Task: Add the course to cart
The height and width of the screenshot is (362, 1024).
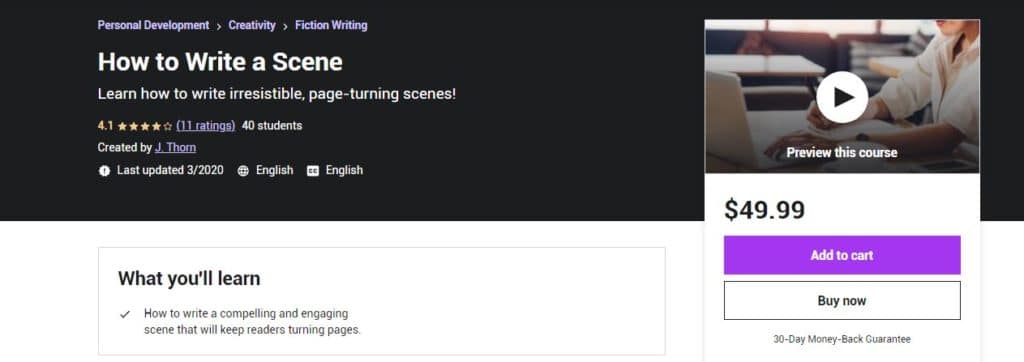Action: pos(842,255)
